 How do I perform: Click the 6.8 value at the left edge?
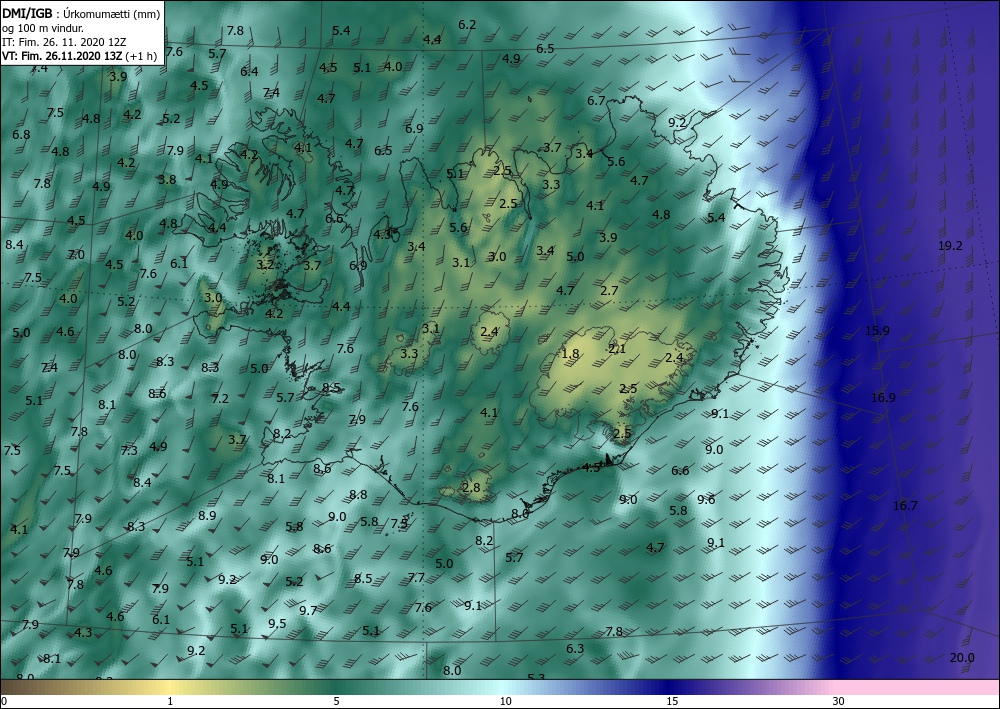[x=21, y=135]
